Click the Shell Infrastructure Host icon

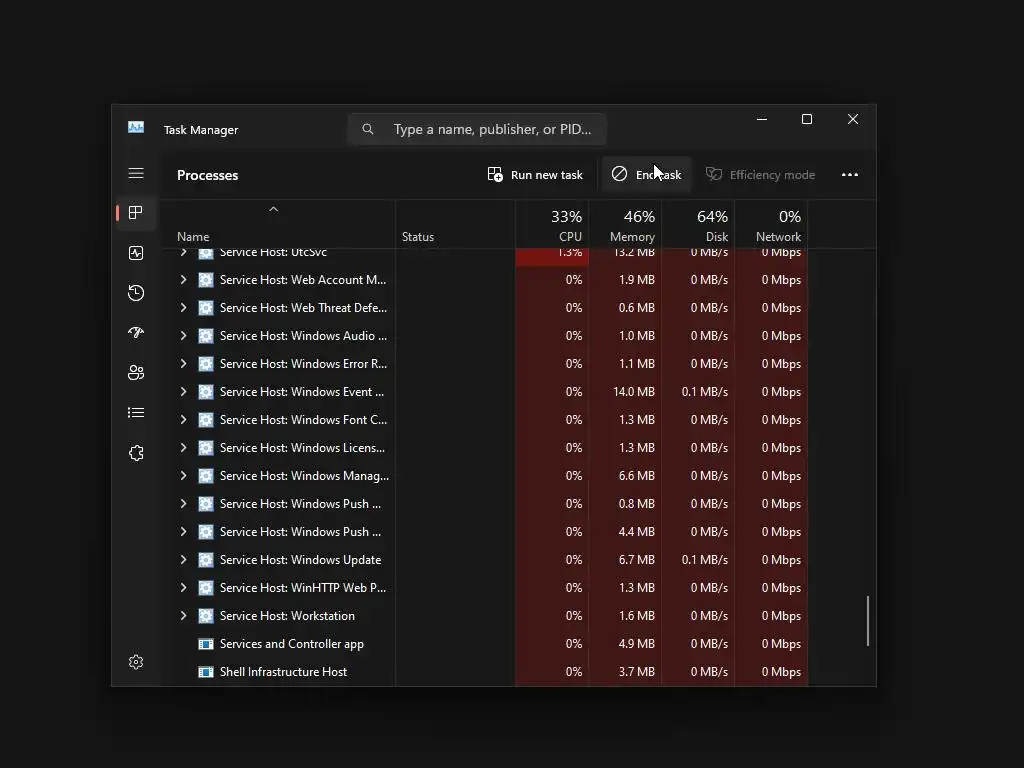click(x=206, y=672)
